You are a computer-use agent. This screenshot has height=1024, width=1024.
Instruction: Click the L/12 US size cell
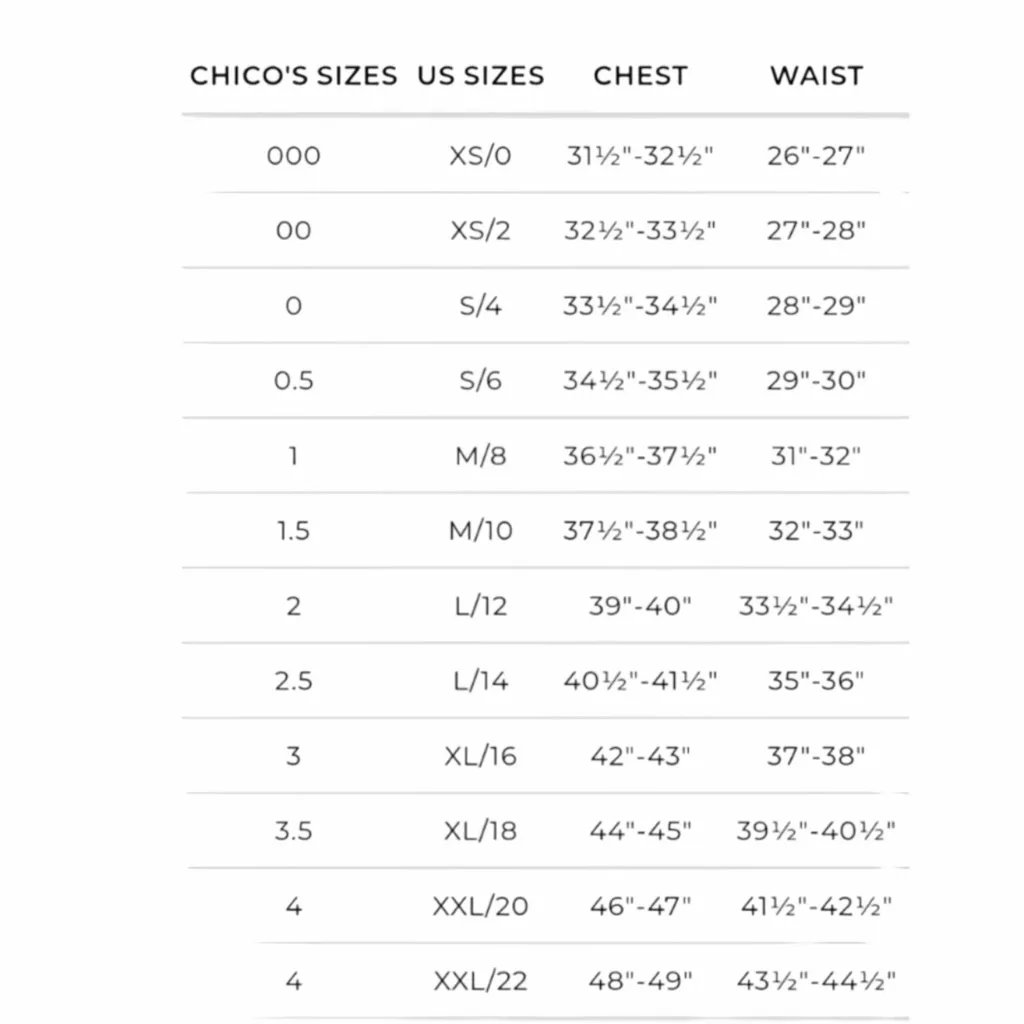click(480, 606)
